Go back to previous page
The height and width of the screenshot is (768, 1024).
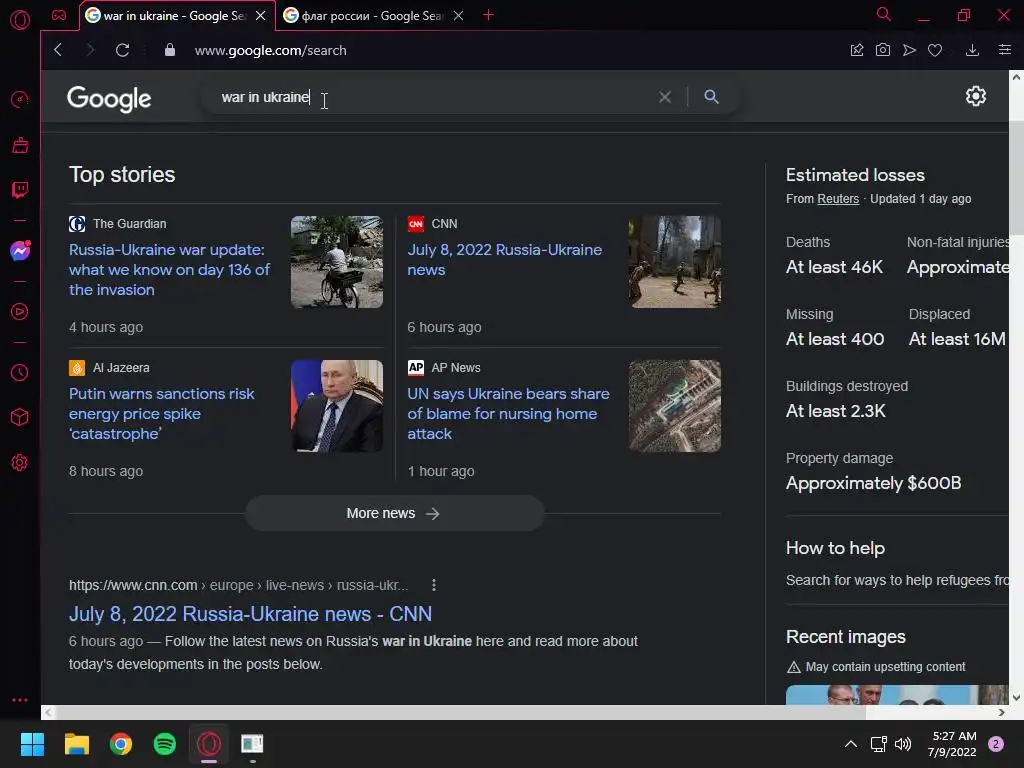click(58, 50)
